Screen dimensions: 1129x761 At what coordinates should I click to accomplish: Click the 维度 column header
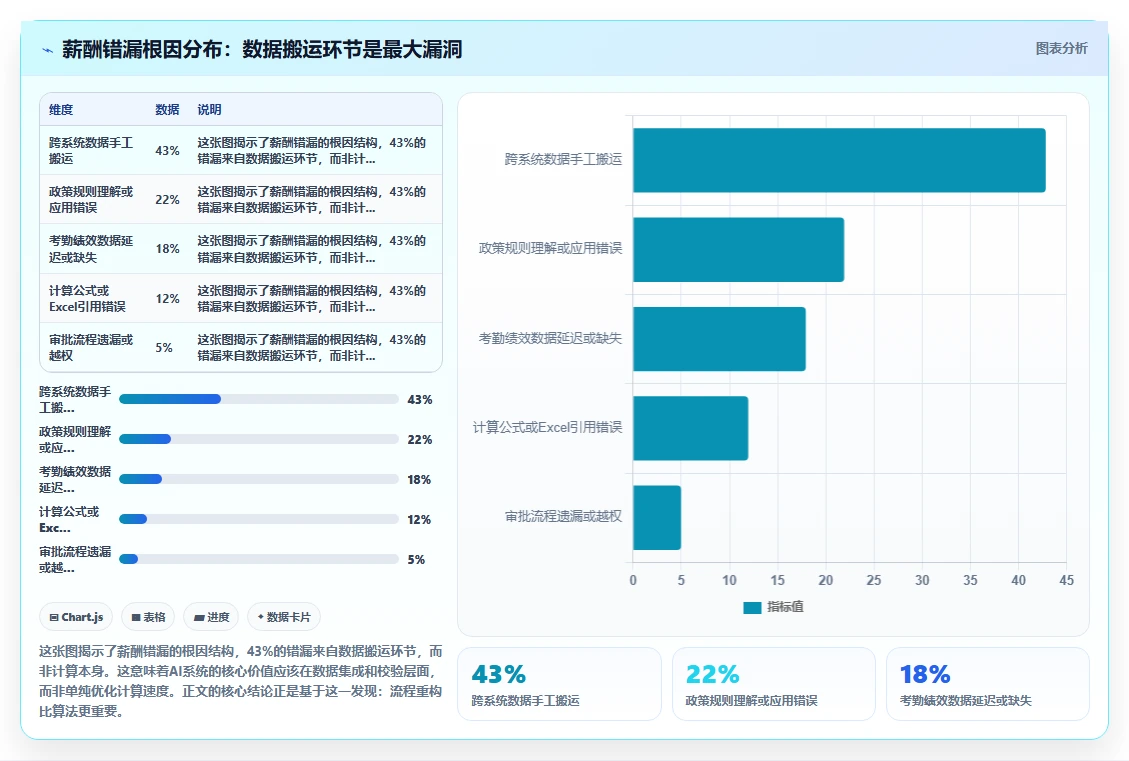point(61,109)
